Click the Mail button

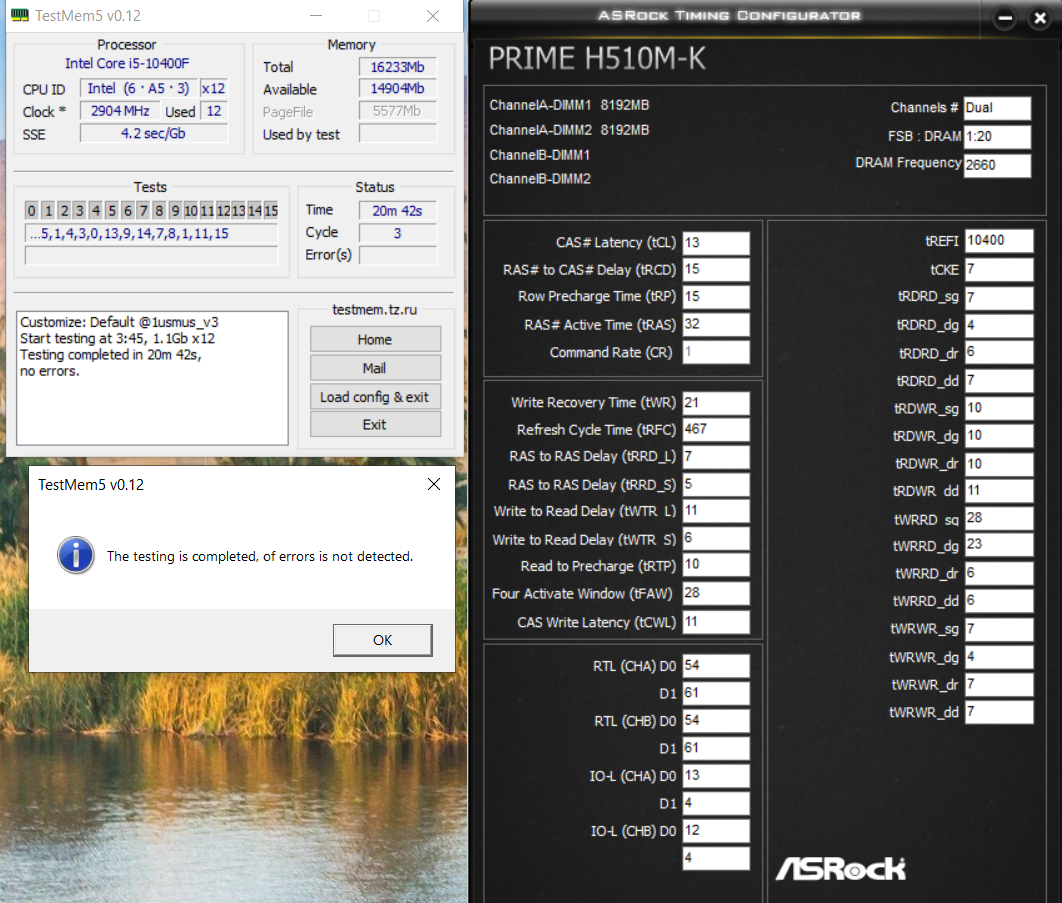click(375, 368)
